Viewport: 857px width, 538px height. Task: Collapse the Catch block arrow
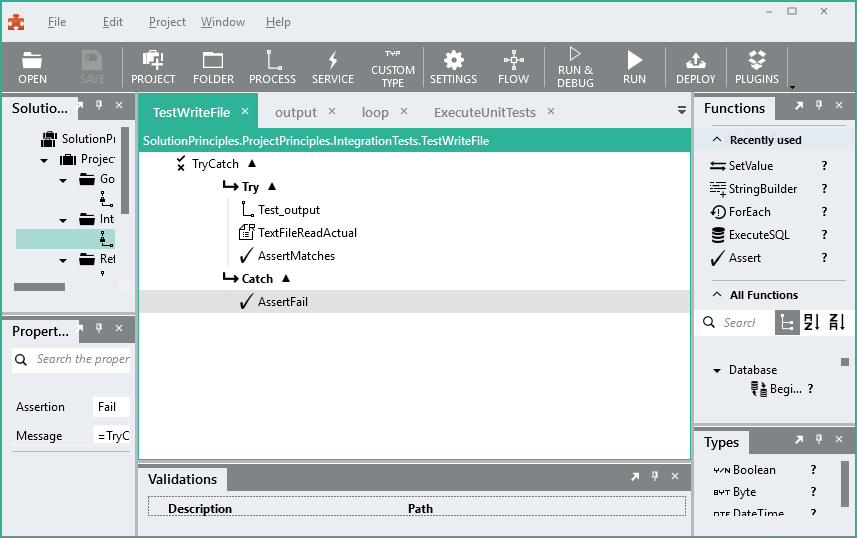285,278
